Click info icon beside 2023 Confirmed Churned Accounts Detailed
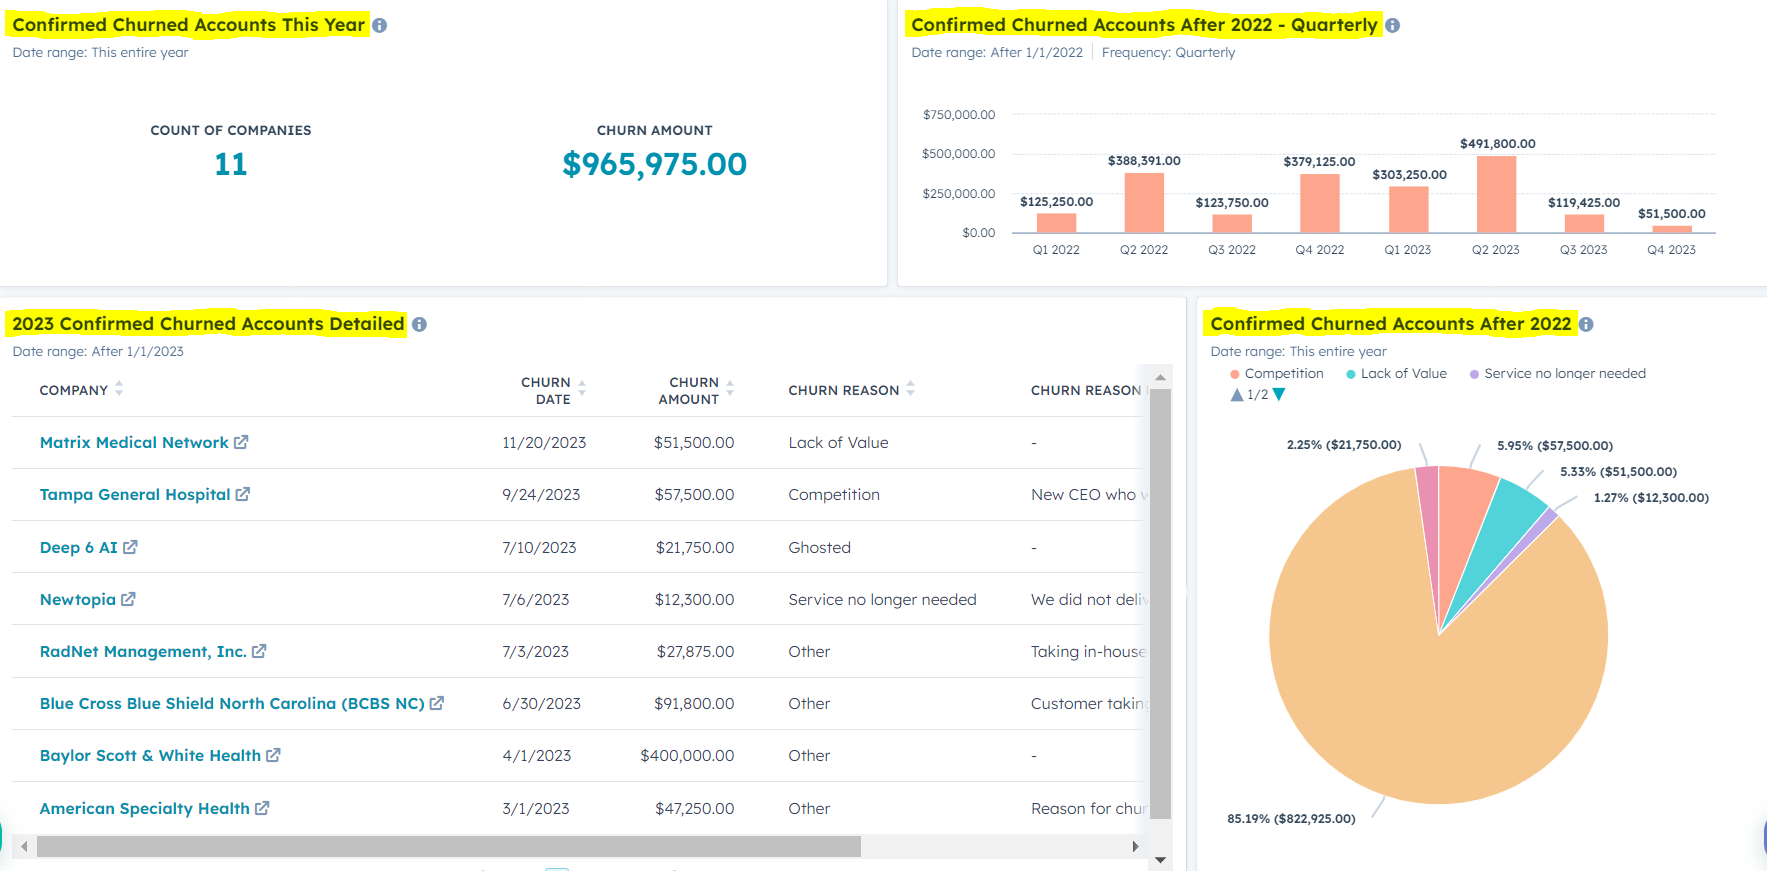Screen dimensions: 1767x871 click(x=419, y=325)
